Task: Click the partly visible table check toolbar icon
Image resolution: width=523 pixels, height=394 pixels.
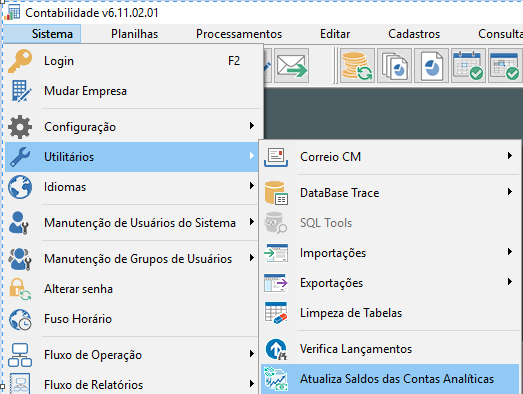Action: tap(505, 66)
